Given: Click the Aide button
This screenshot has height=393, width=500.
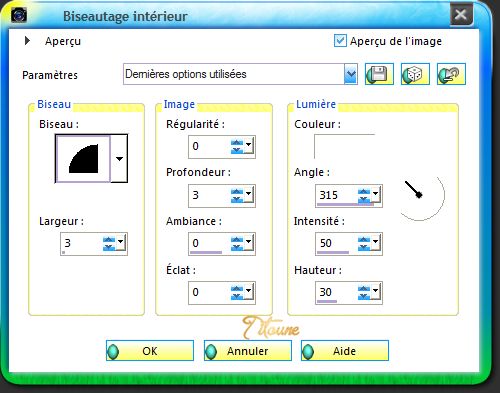Looking at the screenshot, I should pos(345,351).
